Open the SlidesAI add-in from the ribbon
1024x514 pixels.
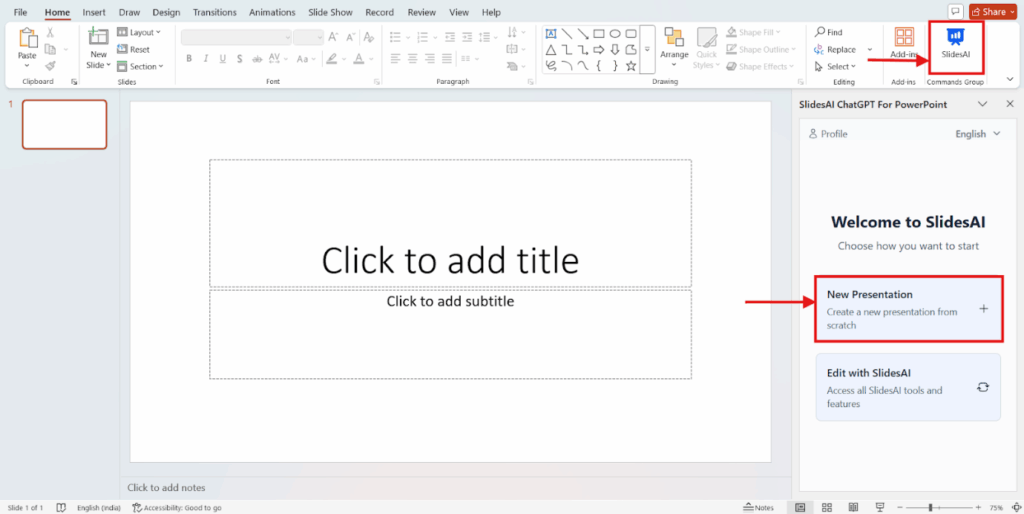click(955, 42)
